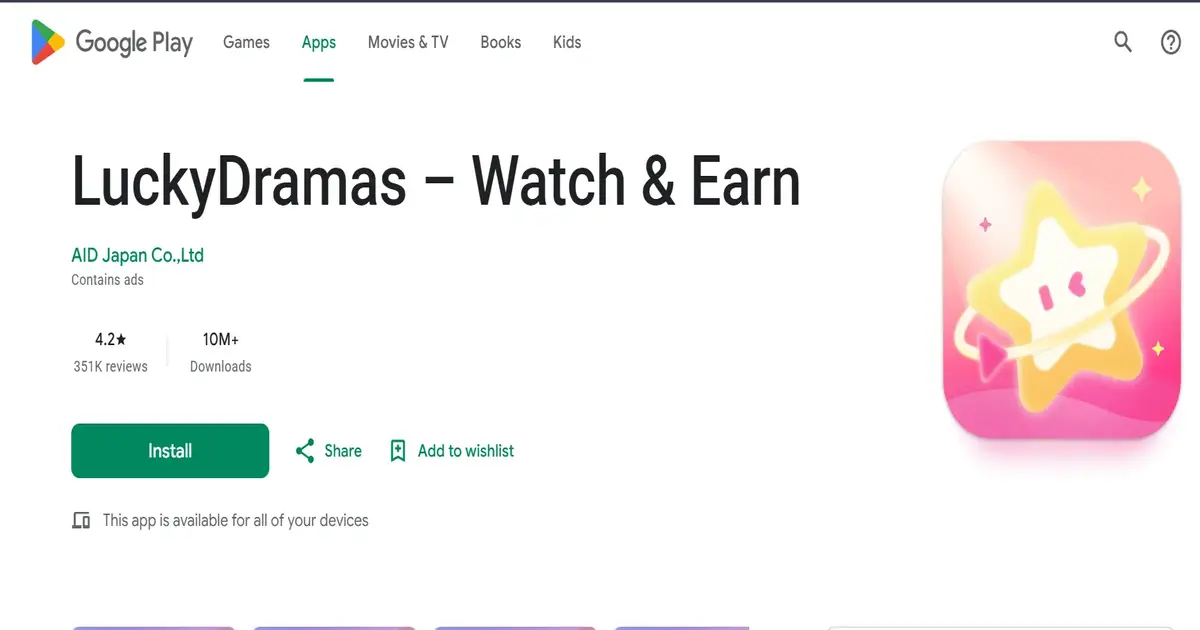
Task: Open the Help question mark icon
Action: tap(1171, 42)
